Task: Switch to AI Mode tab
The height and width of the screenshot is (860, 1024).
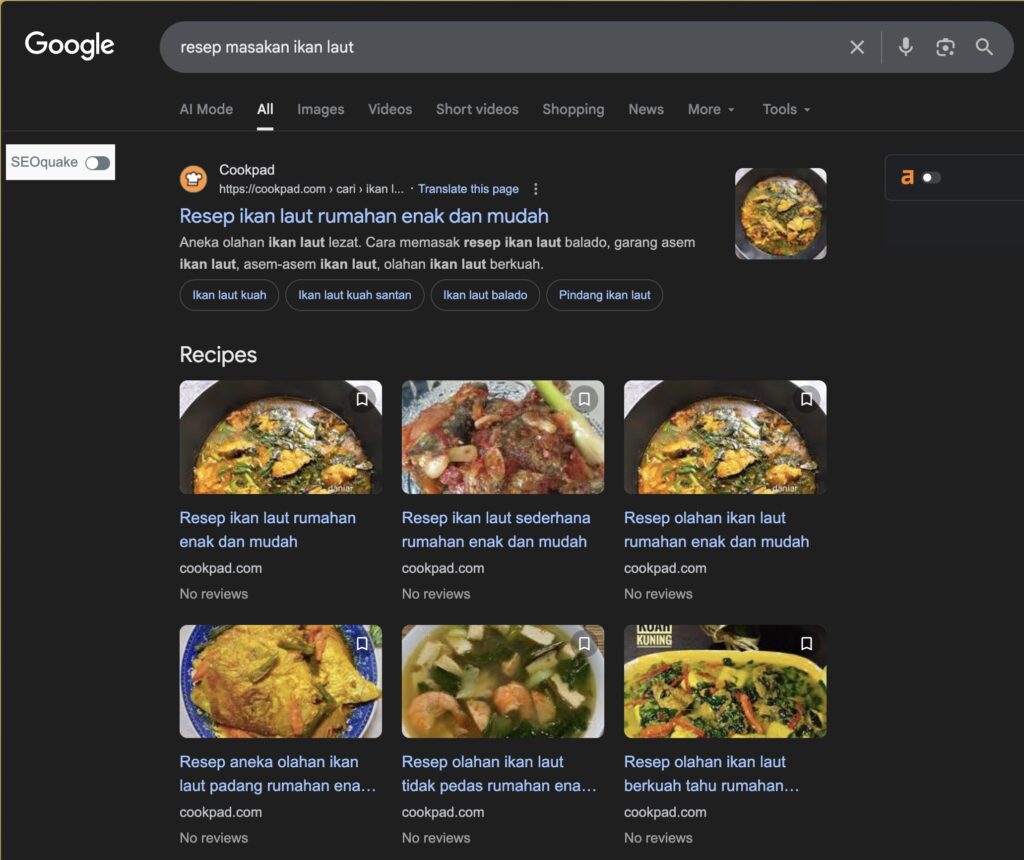Action: point(206,109)
